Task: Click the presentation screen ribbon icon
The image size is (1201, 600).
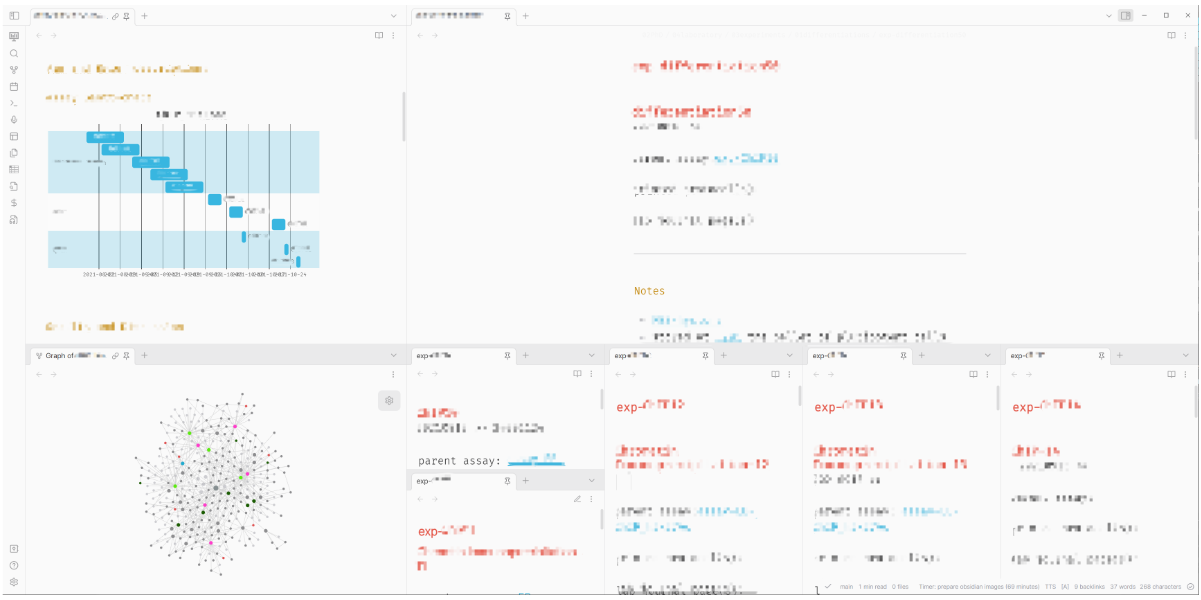Action: click(x=14, y=36)
